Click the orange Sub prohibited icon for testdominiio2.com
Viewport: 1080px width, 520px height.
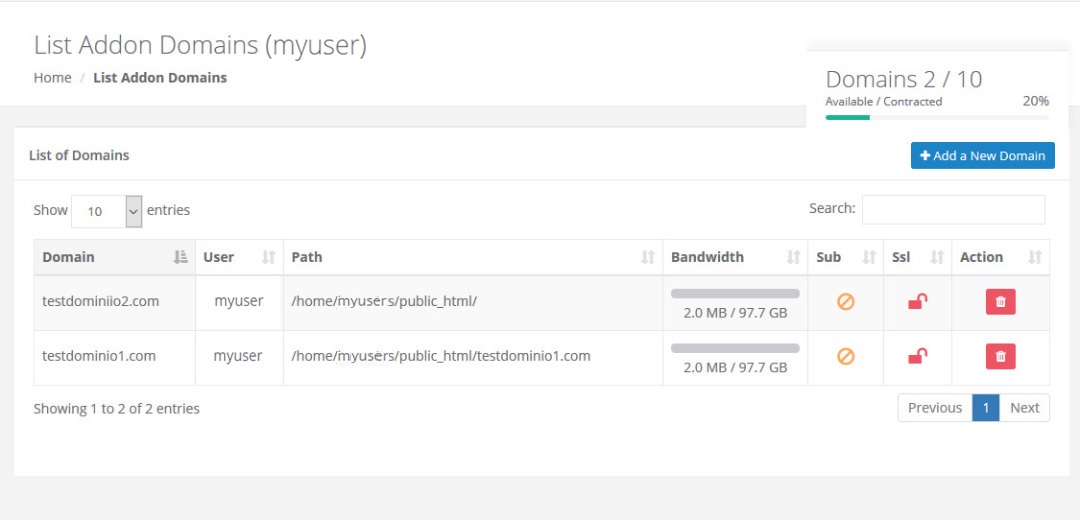(x=846, y=302)
